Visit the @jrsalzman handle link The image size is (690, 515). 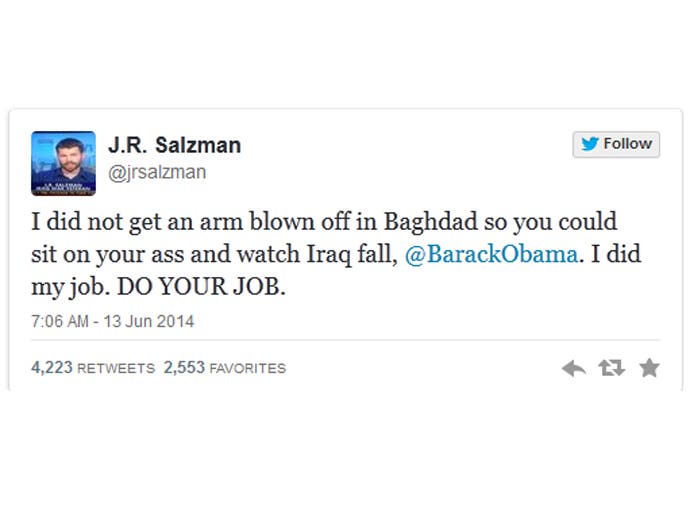point(157,172)
